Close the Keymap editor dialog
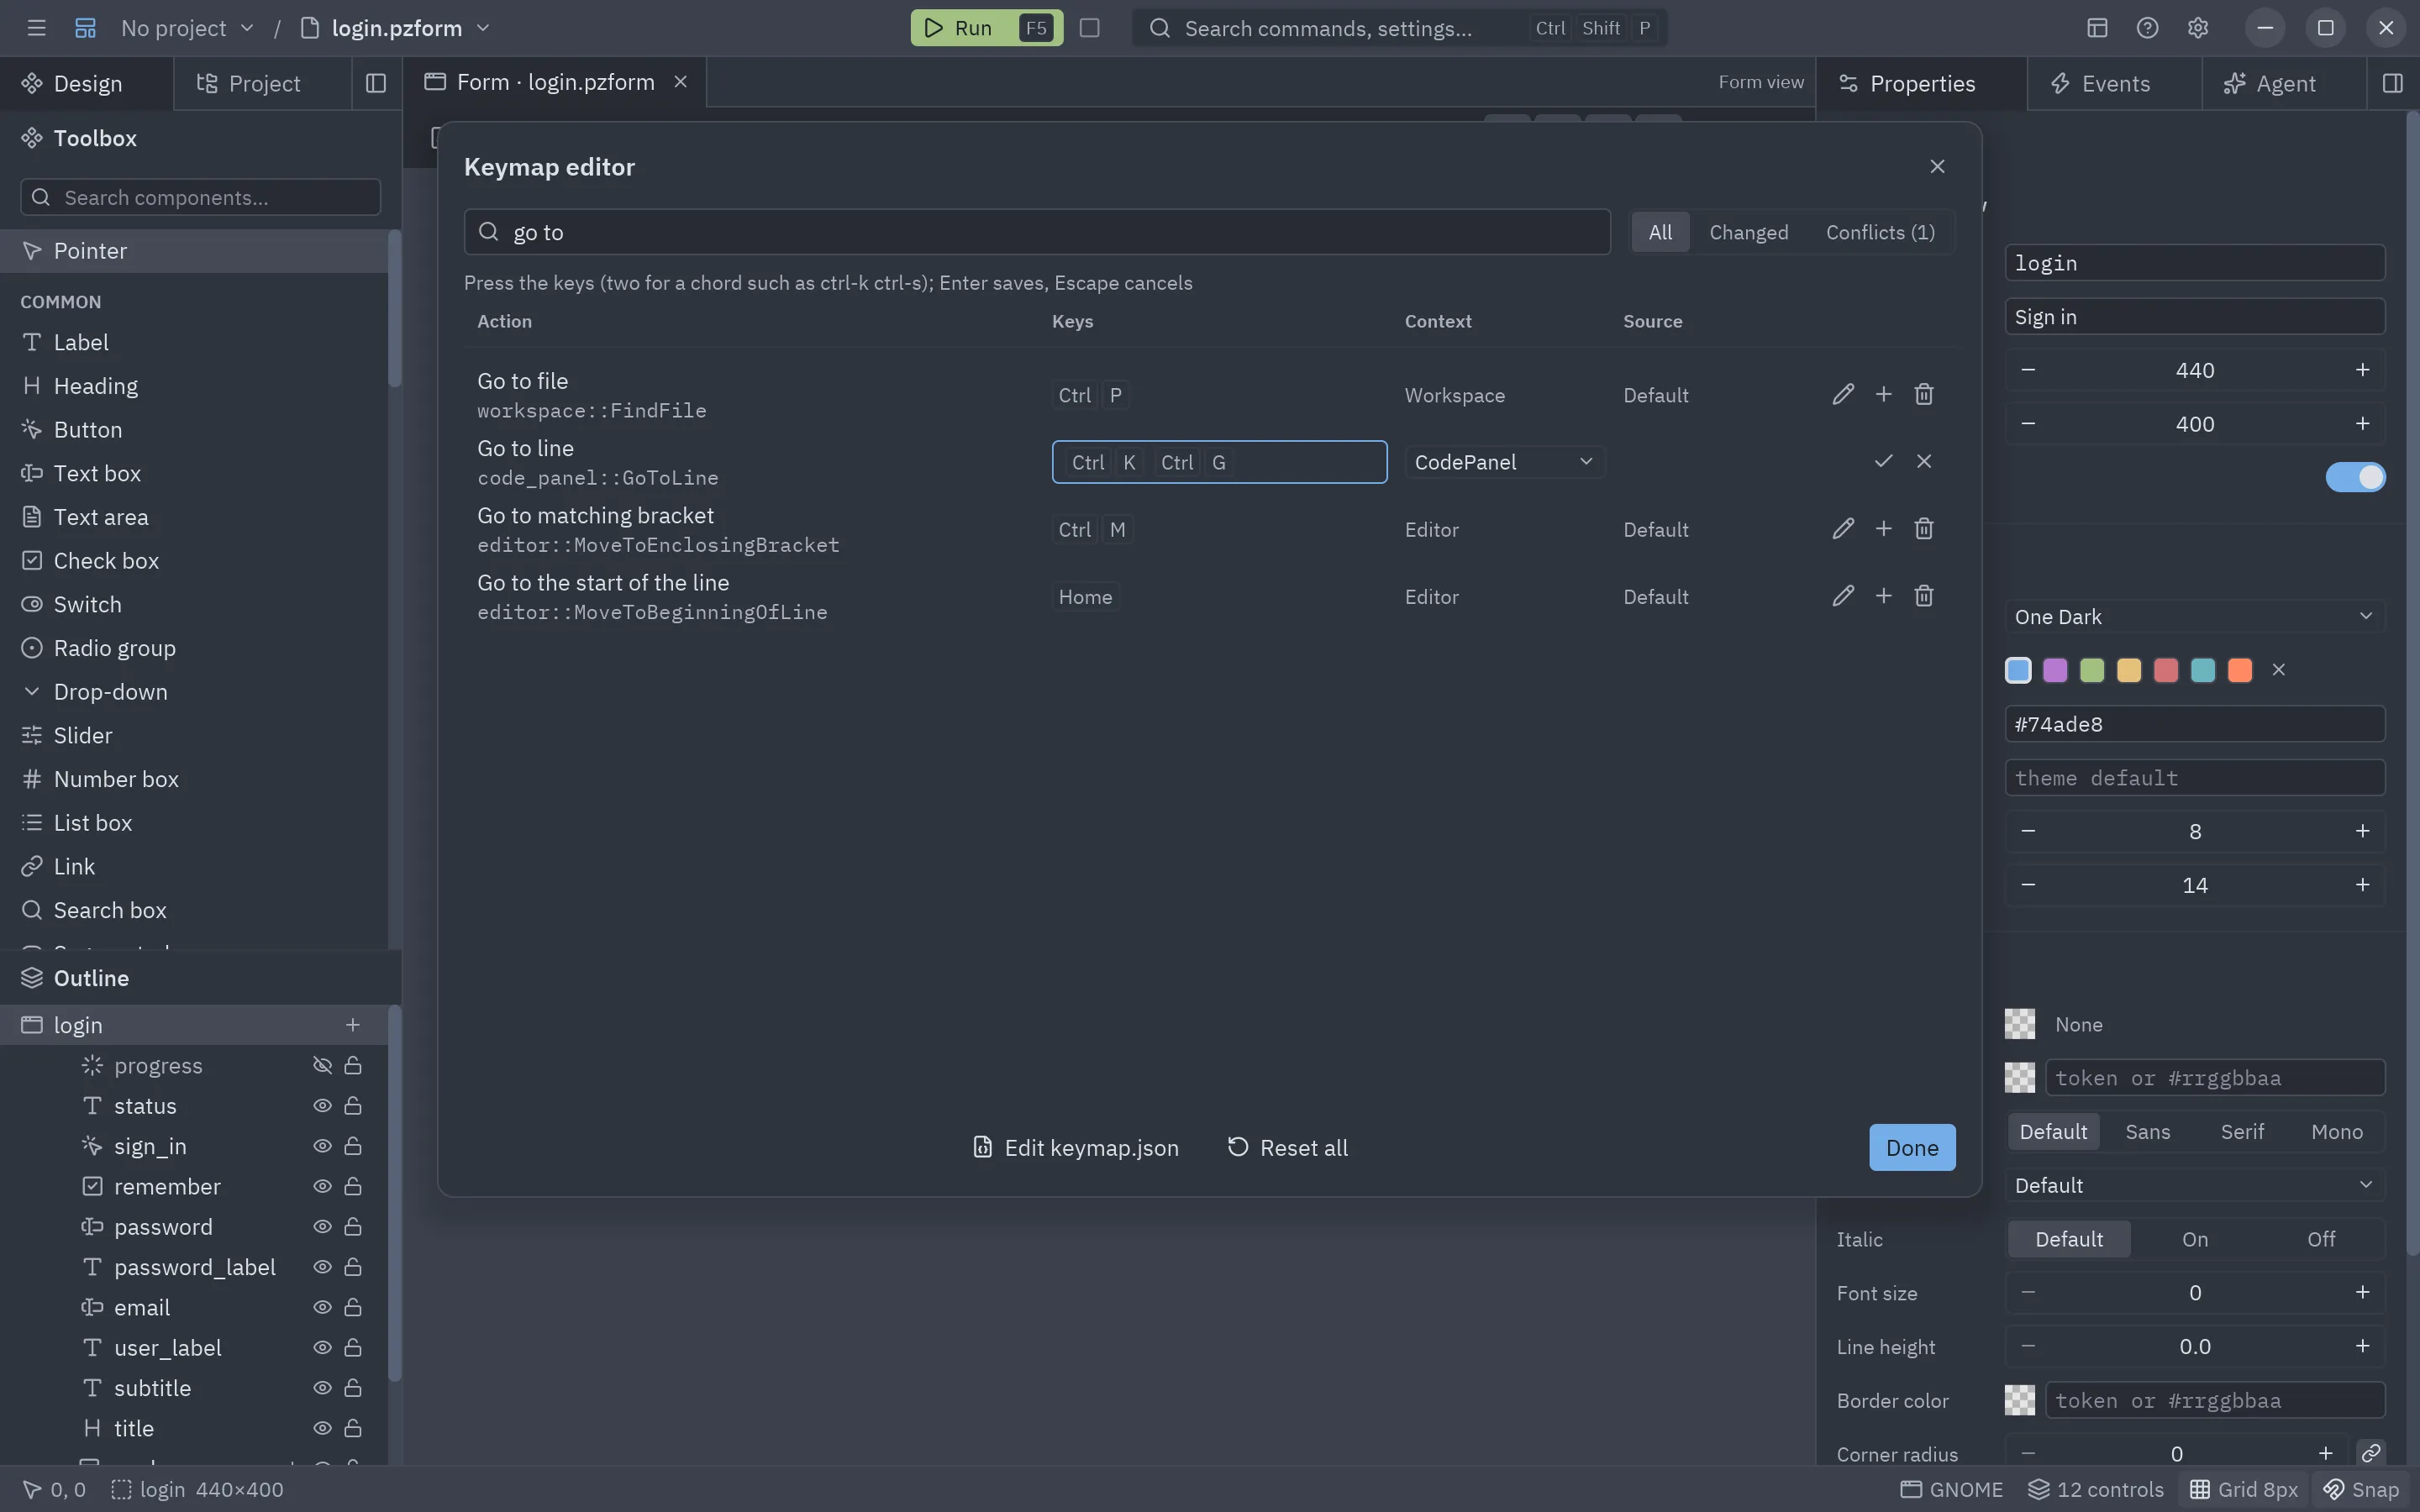This screenshot has width=2420, height=1512. (x=1937, y=166)
